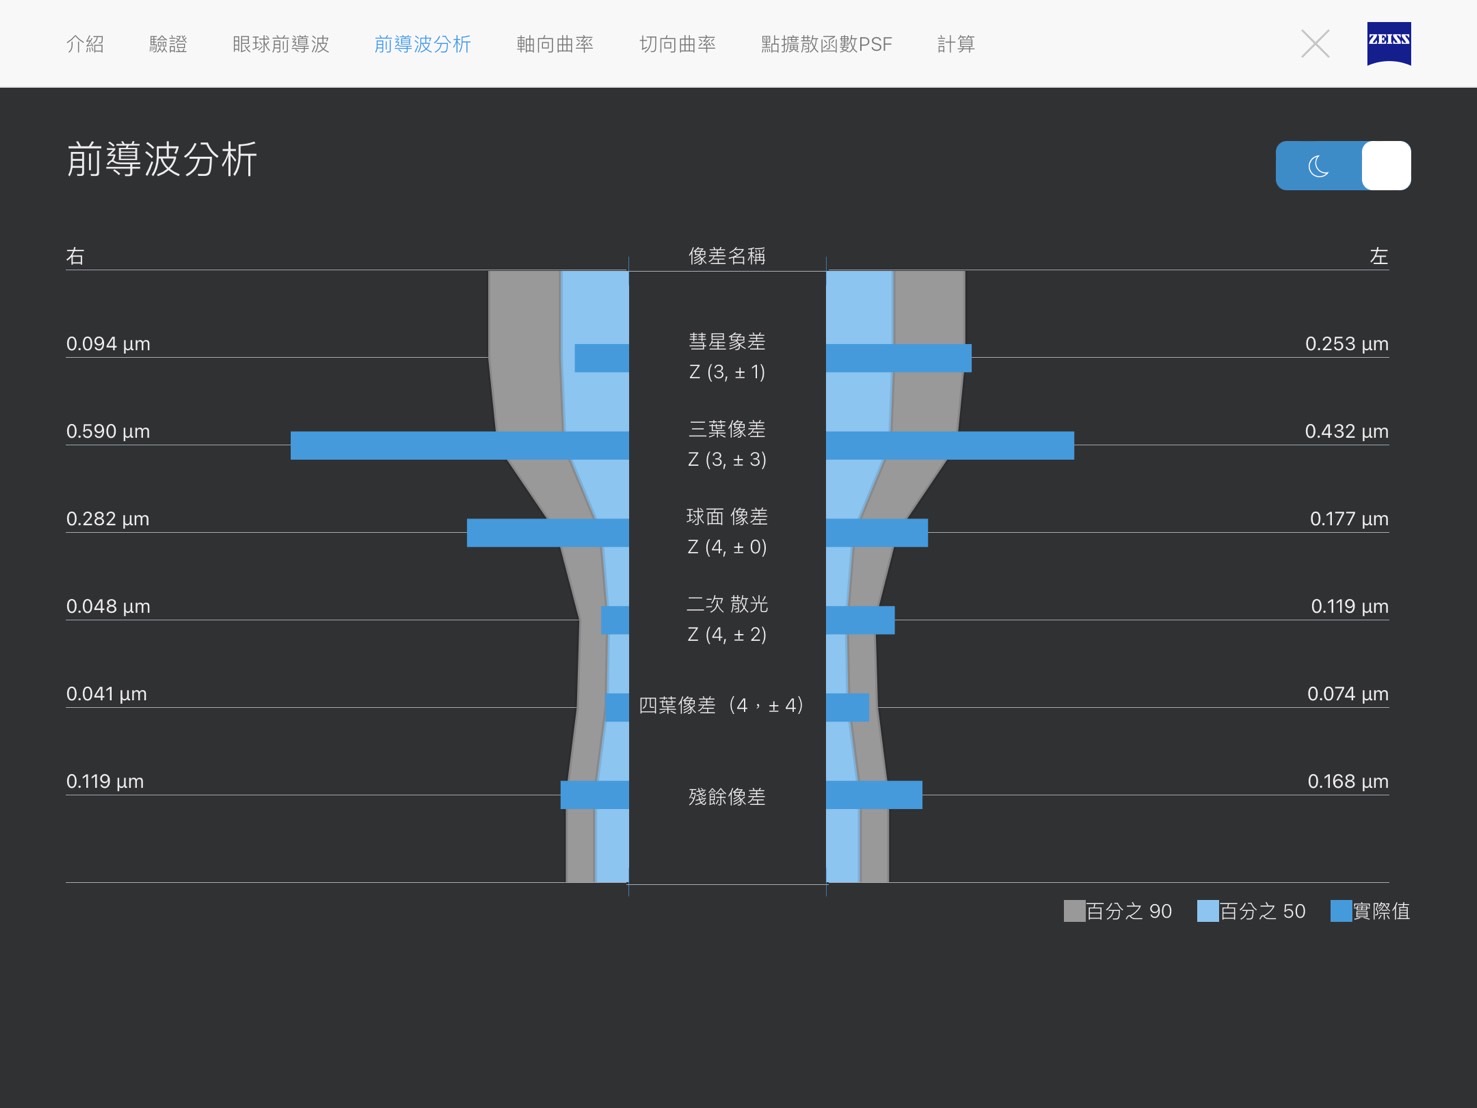1477x1108 pixels.
Task: Open the 點擴散函數PSF tab
Action: 826,44
